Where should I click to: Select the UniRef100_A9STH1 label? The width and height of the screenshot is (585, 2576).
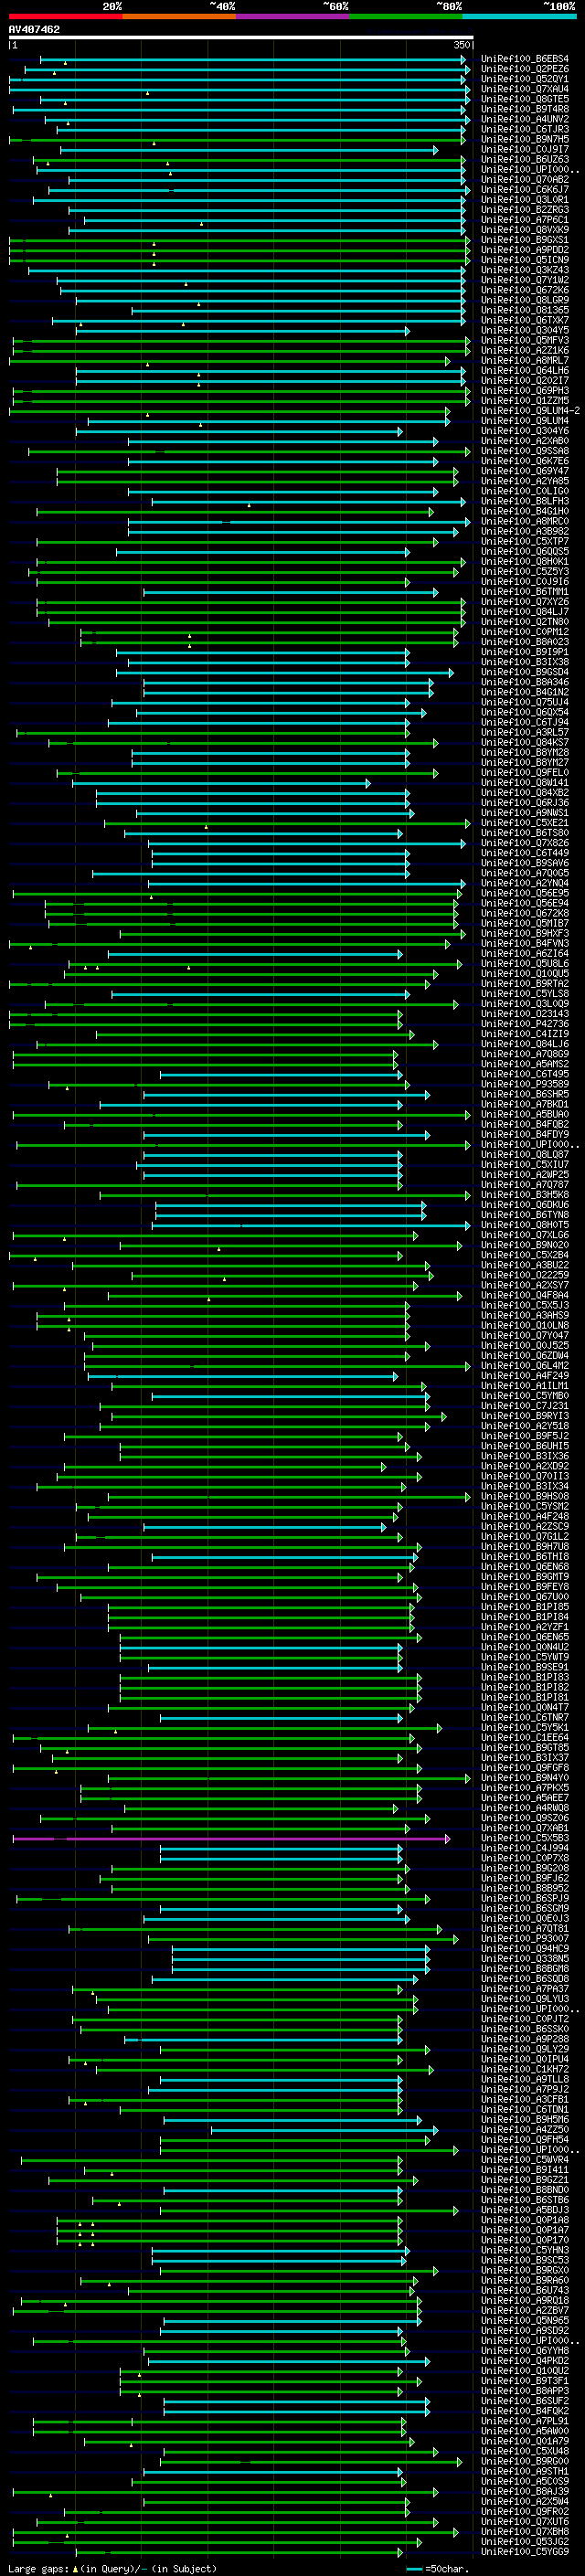tap(524, 2472)
